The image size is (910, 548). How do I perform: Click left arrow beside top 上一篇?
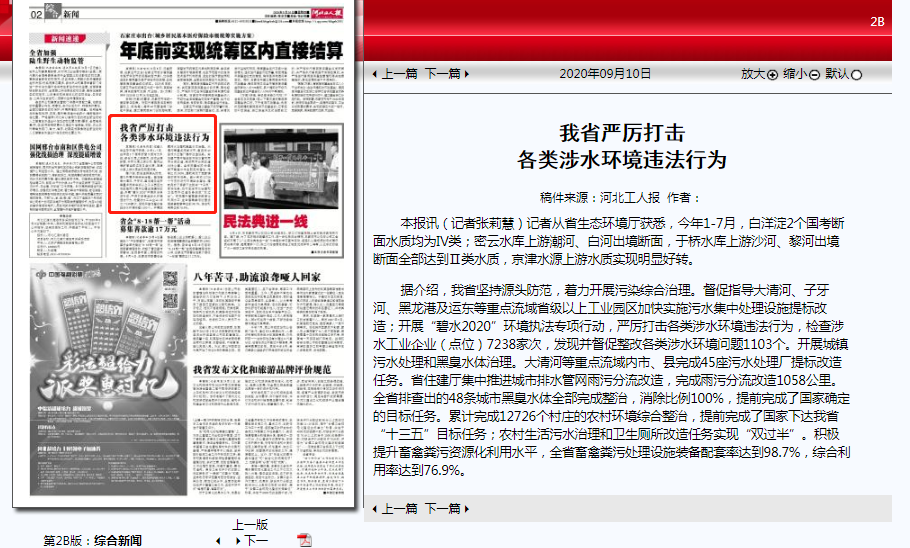374,74
